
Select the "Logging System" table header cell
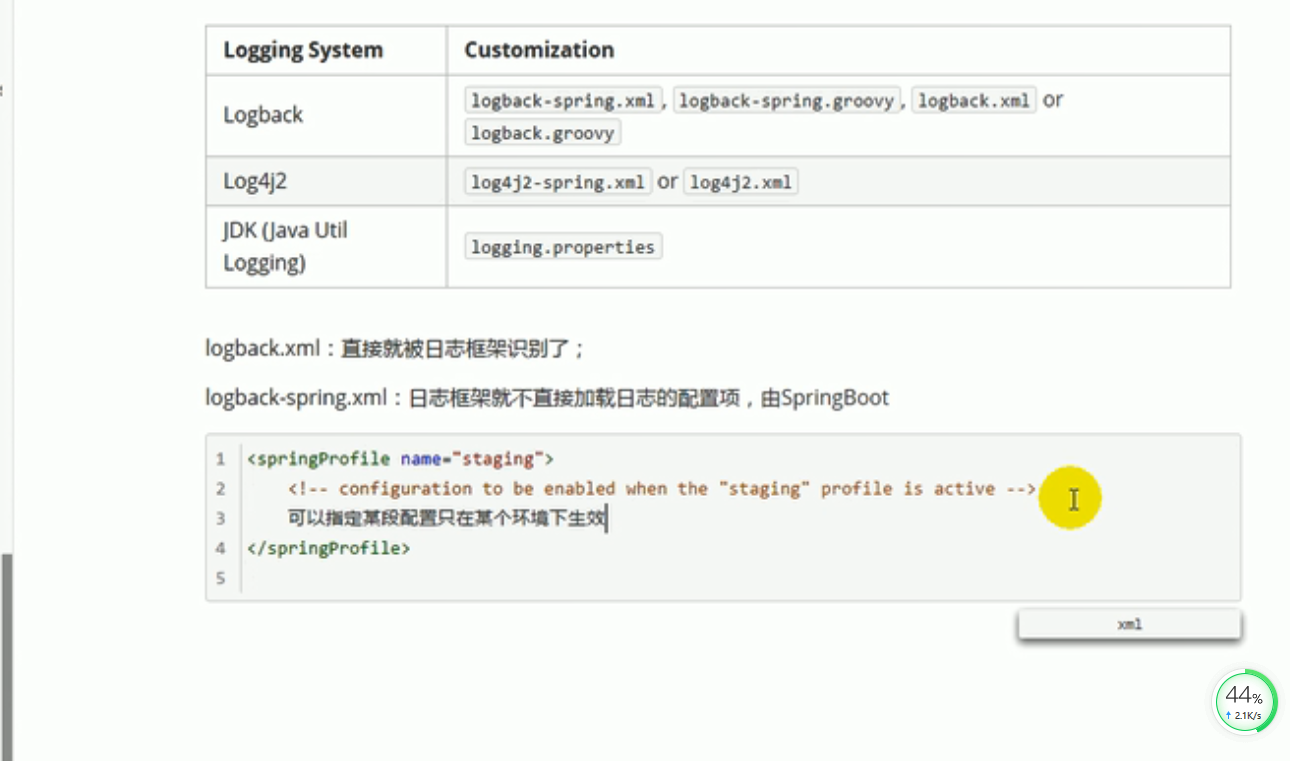[303, 50]
